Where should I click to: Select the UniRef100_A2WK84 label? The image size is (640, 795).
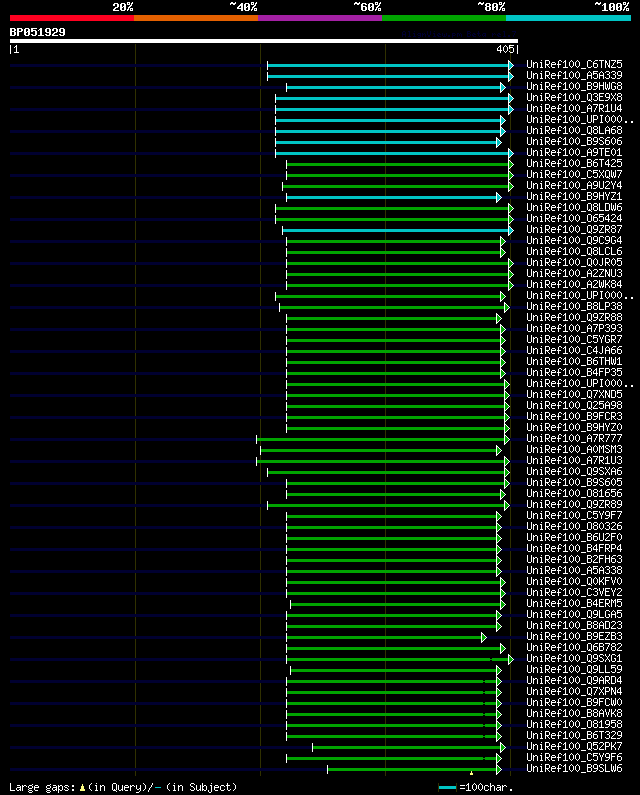pos(574,284)
